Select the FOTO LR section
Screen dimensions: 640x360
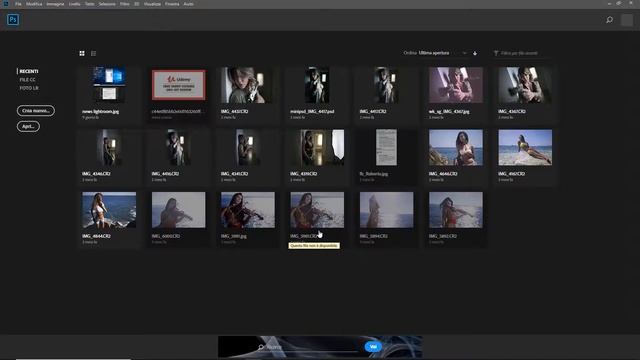(x=29, y=88)
